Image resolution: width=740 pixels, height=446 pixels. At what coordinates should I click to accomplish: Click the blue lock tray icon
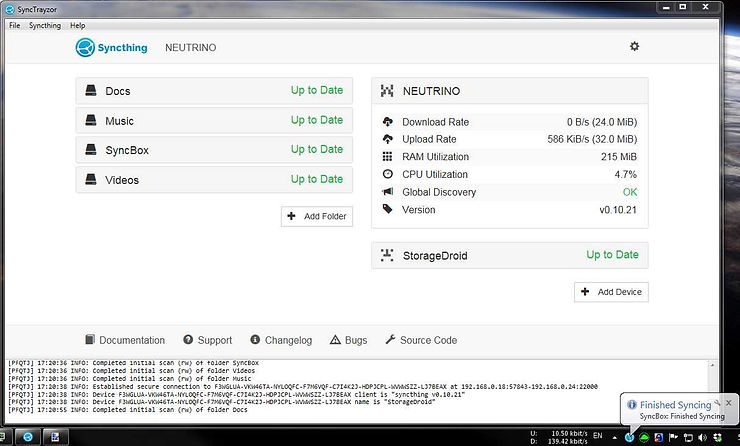click(658, 438)
